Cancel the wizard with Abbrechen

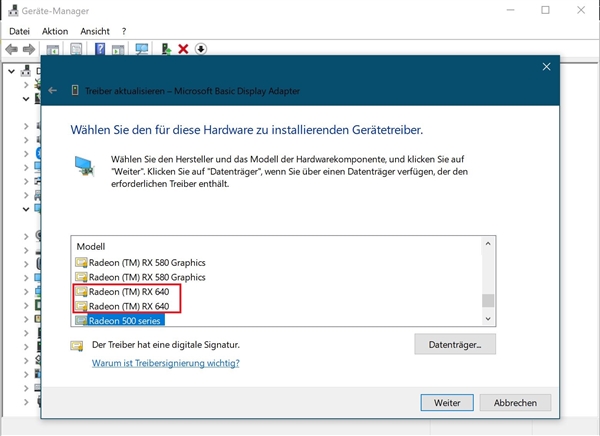(x=515, y=402)
